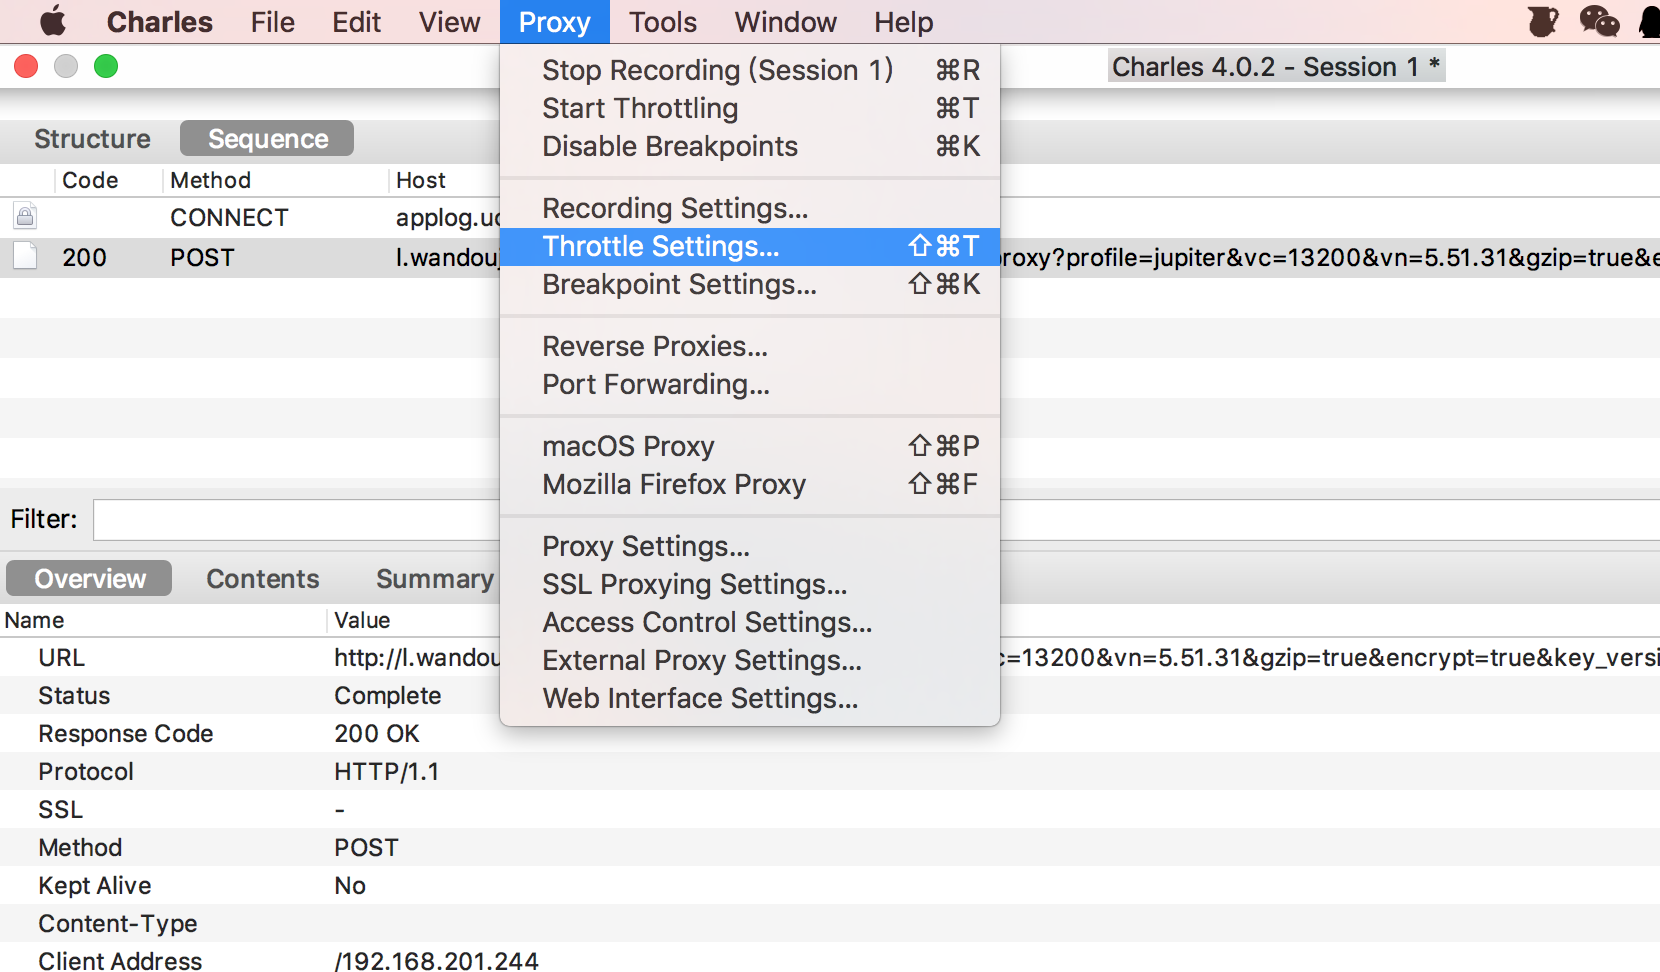Select the Overview tab
The width and height of the screenshot is (1660, 972).
90,579
